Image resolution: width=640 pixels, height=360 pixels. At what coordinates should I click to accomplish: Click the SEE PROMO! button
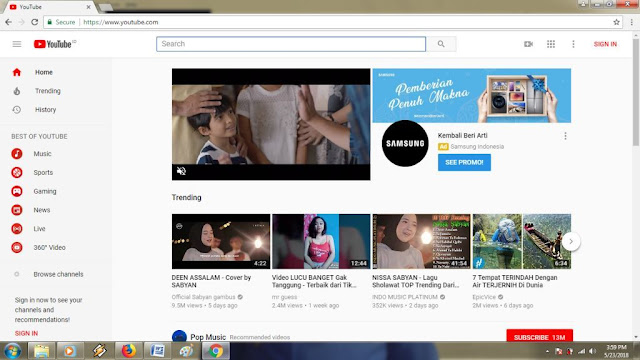464,162
